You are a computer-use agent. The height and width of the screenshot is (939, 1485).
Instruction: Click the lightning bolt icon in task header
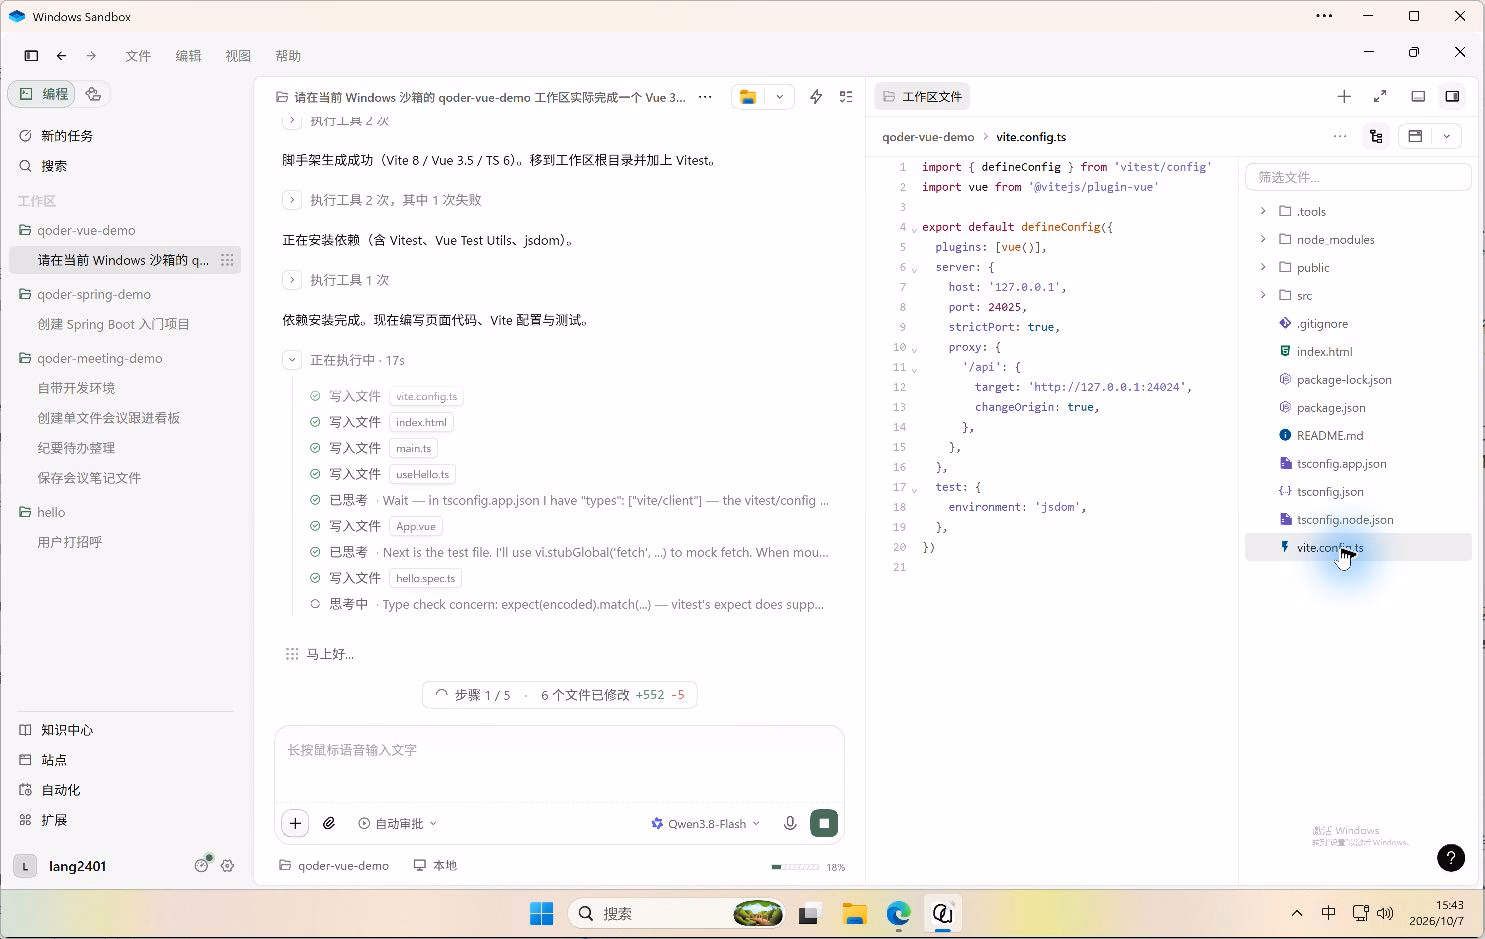click(x=816, y=97)
